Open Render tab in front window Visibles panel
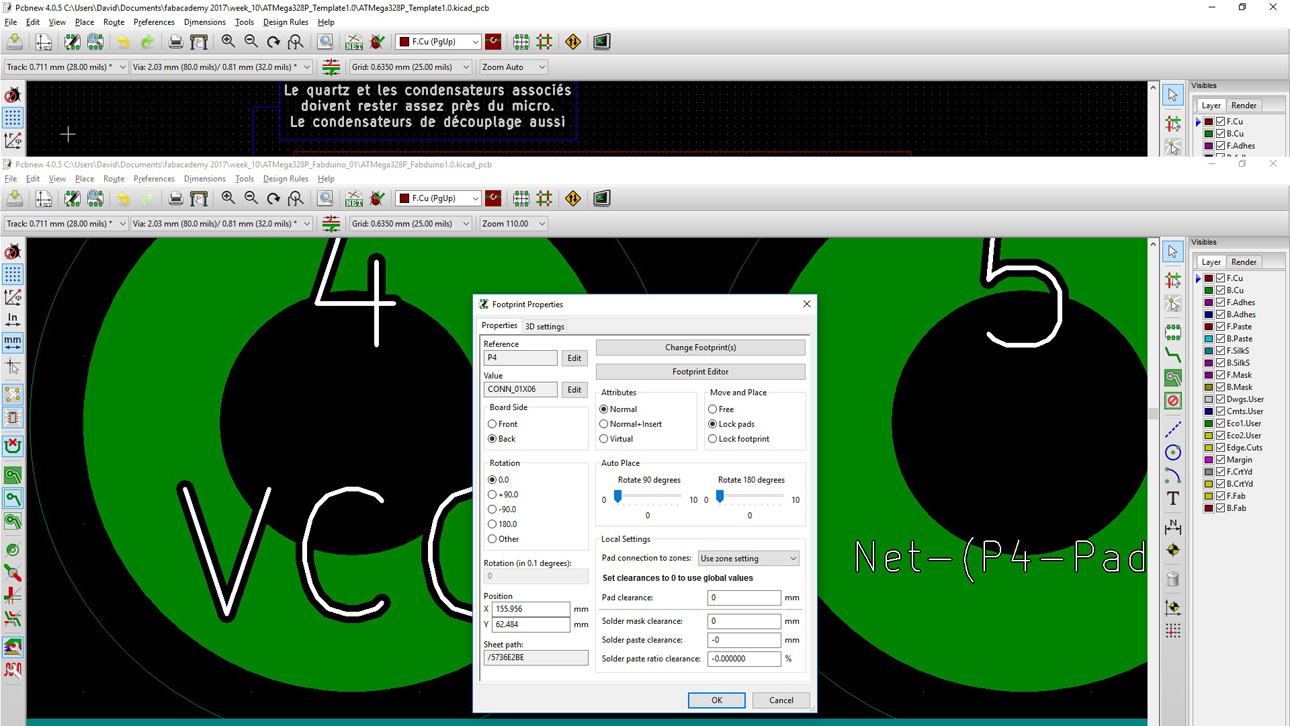The image size is (1290, 726). (x=1244, y=262)
